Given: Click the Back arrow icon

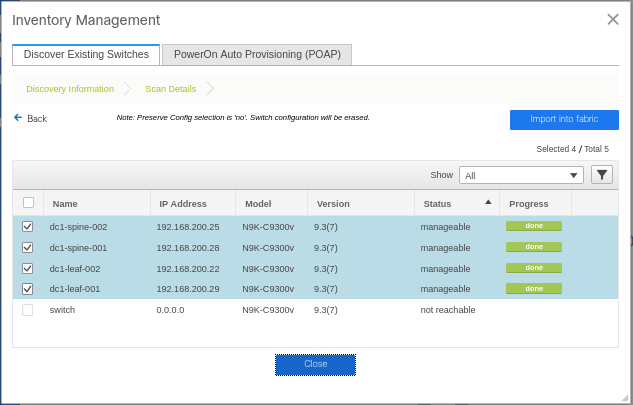Looking at the screenshot, I should coord(18,118).
